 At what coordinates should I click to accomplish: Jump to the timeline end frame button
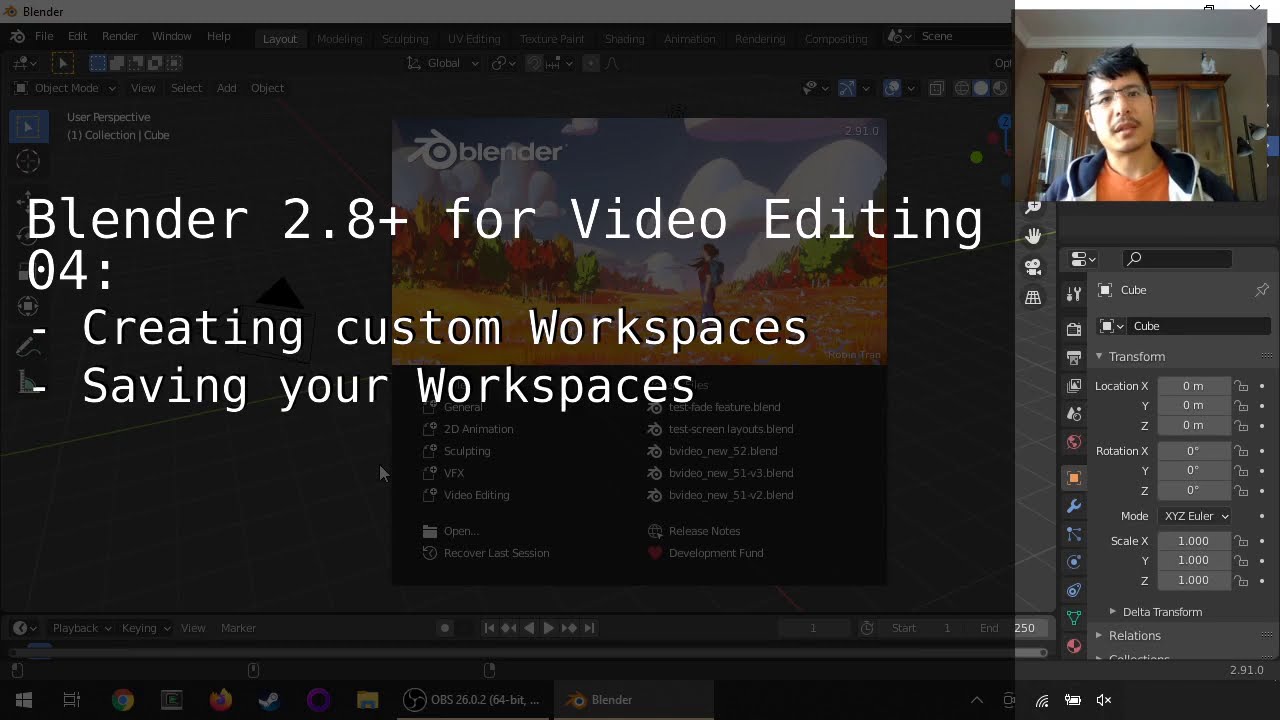coord(589,628)
